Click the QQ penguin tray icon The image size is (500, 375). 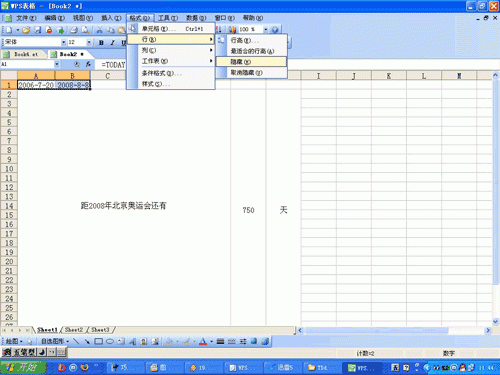(x=462, y=367)
